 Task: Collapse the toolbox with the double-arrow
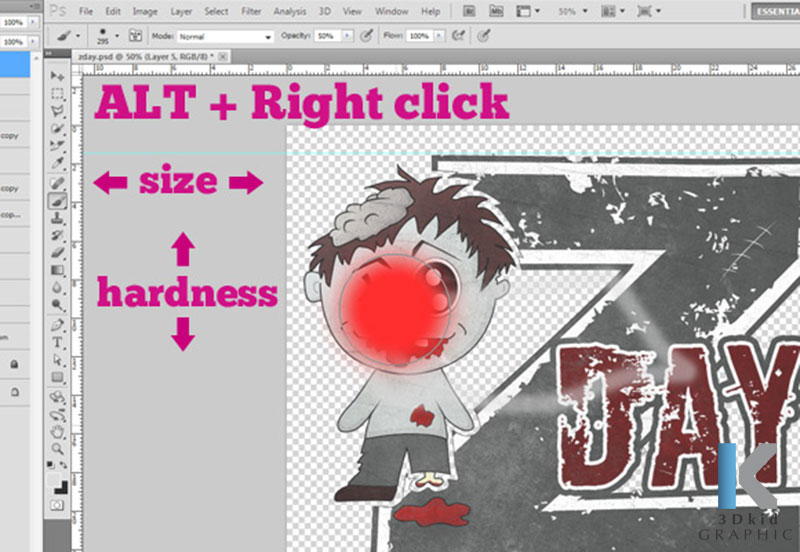[x=49, y=53]
